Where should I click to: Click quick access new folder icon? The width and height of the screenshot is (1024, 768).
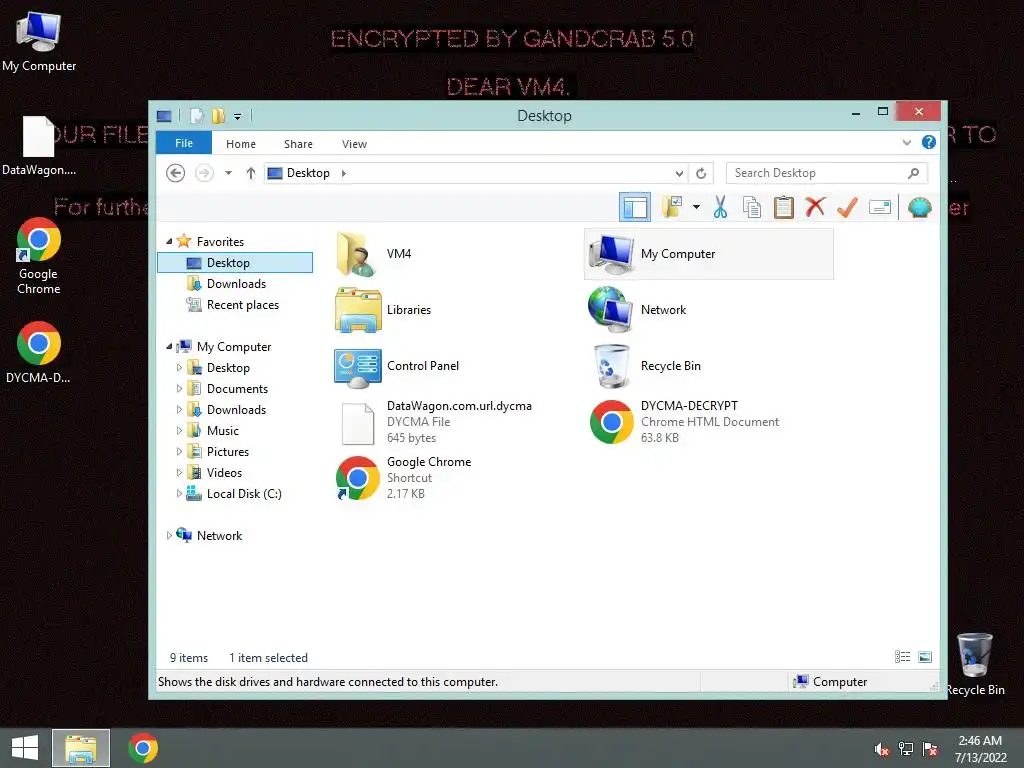click(218, 116)
